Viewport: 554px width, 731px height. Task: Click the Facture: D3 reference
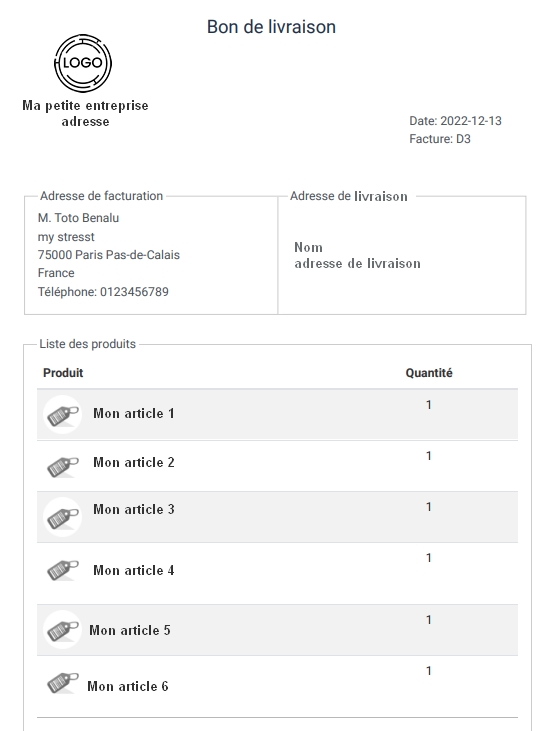tap(440, 139)
